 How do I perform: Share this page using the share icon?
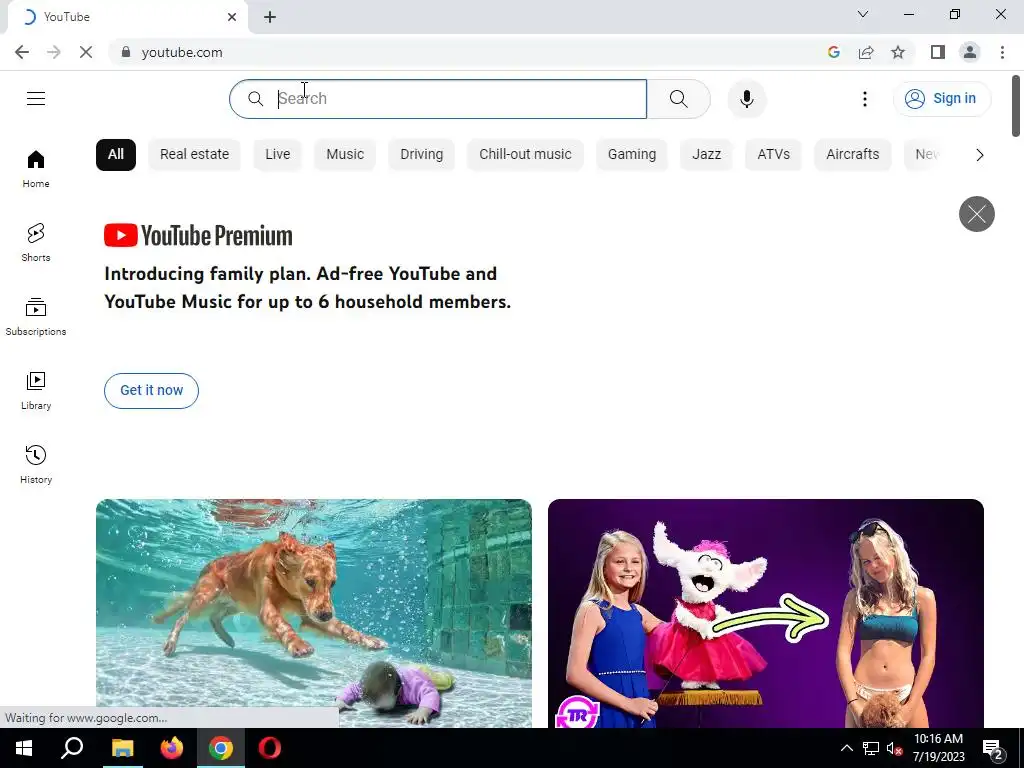coord(866,52)
